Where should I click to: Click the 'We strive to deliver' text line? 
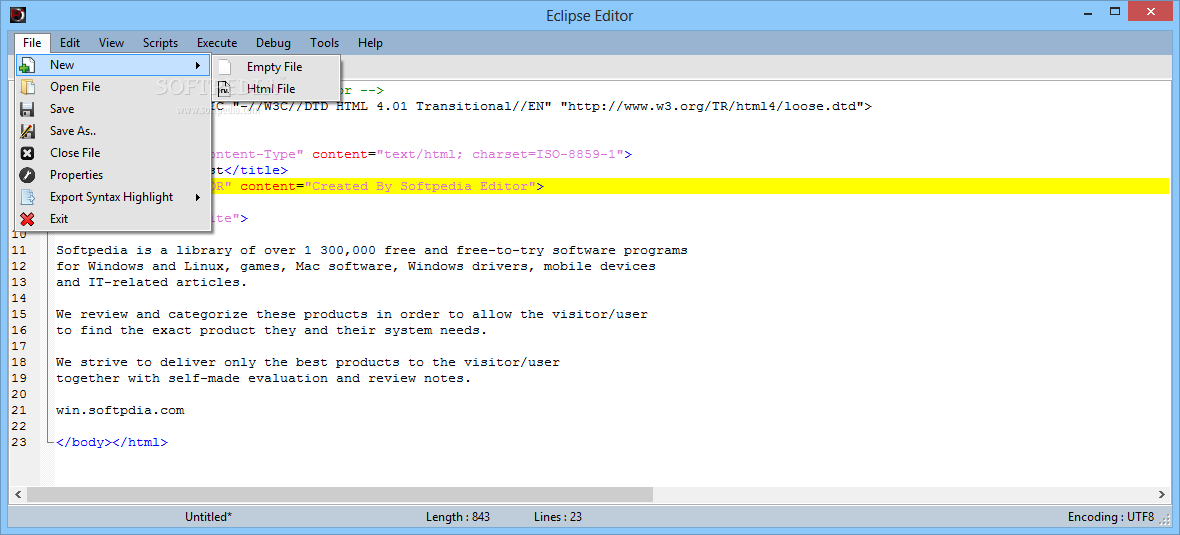click(308, 362)
